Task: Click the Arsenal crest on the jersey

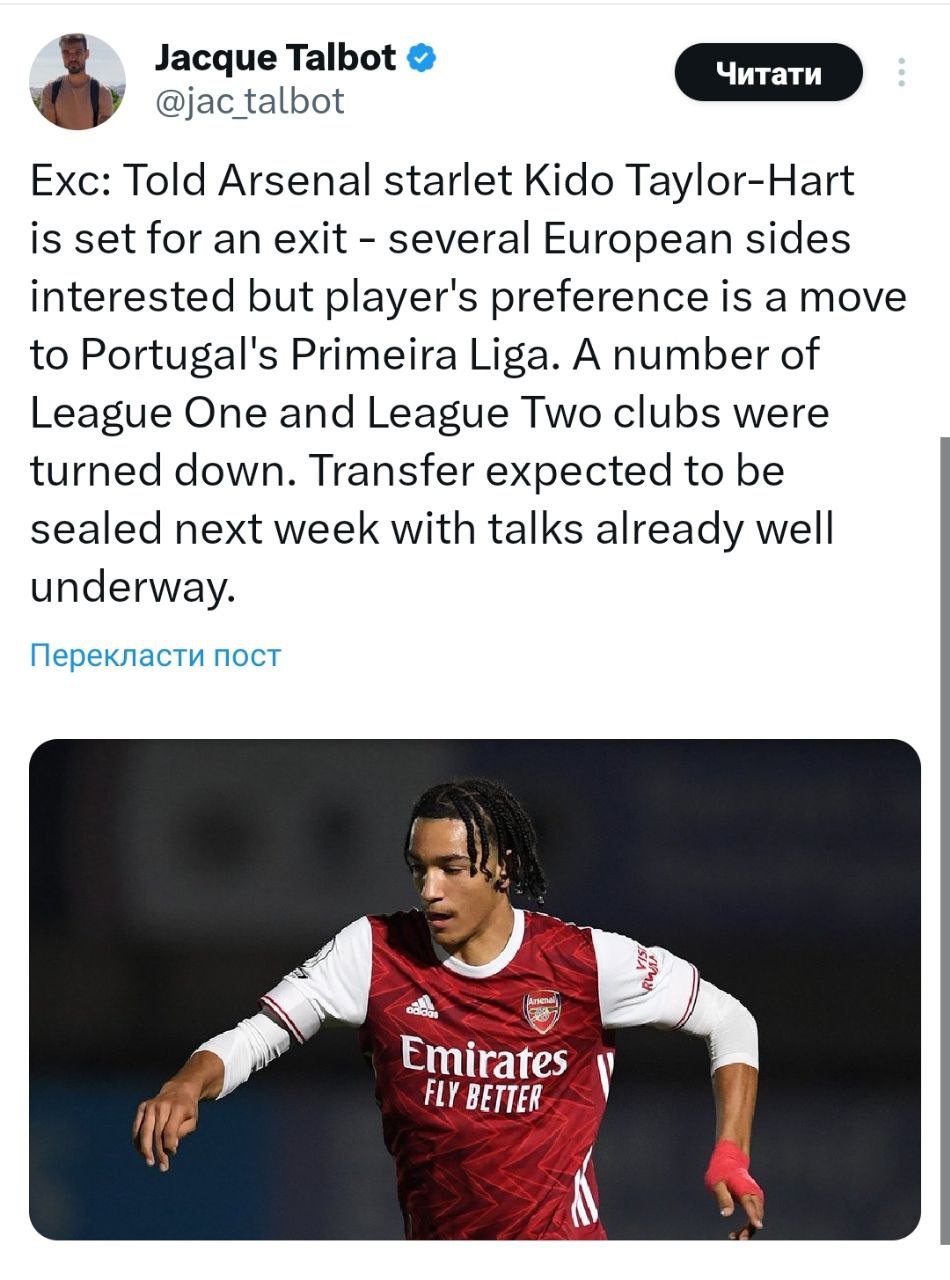Action: tap(541, 1008)
